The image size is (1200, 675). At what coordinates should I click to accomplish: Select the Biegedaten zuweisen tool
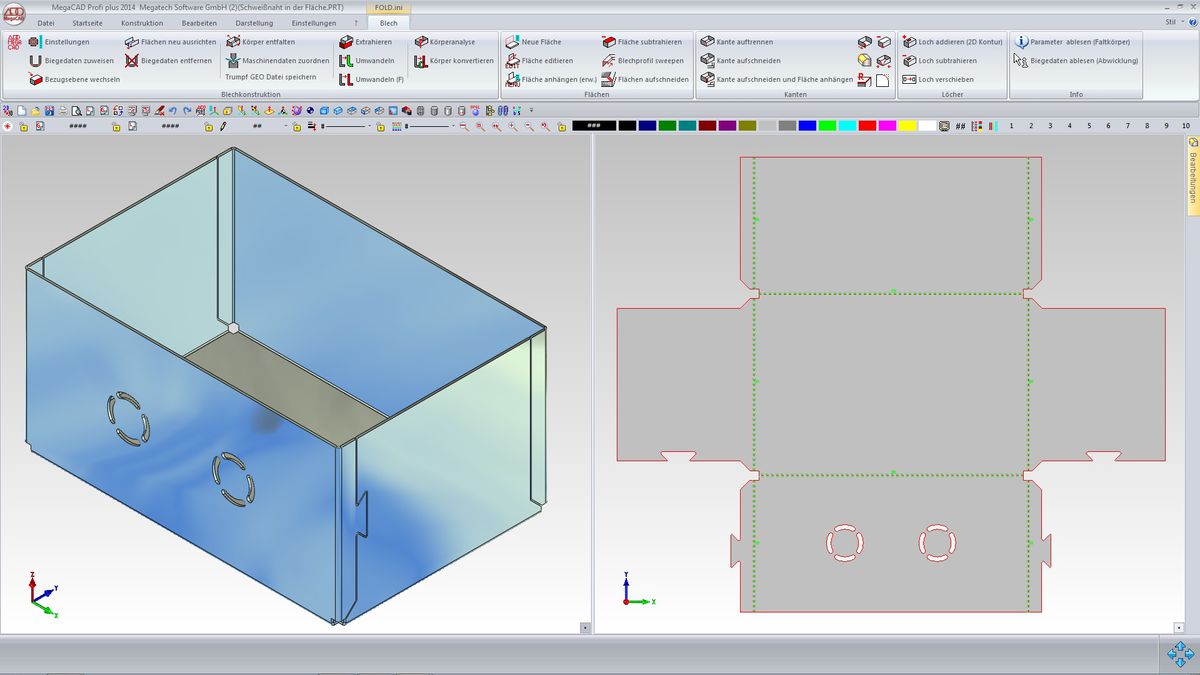[x=36, y=61]
